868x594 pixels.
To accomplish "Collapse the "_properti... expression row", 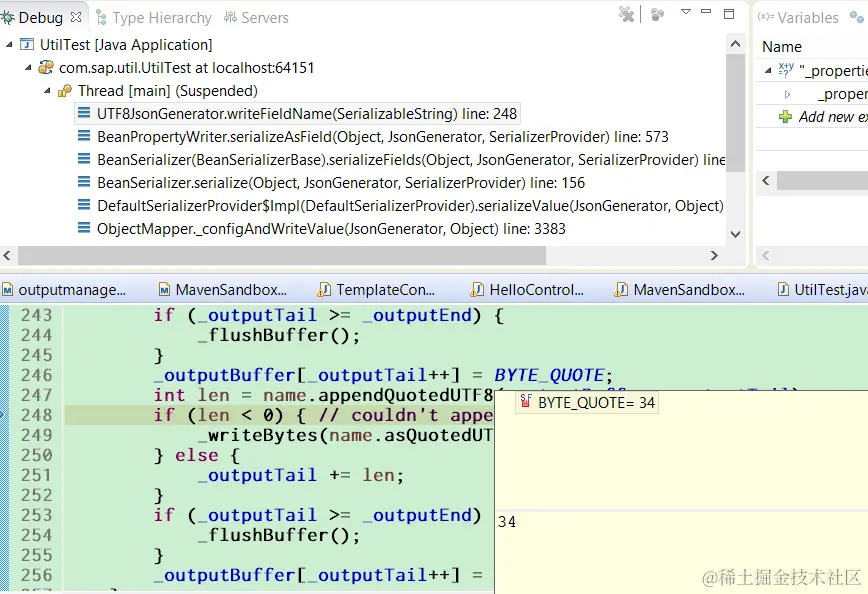I will point(768,70).
